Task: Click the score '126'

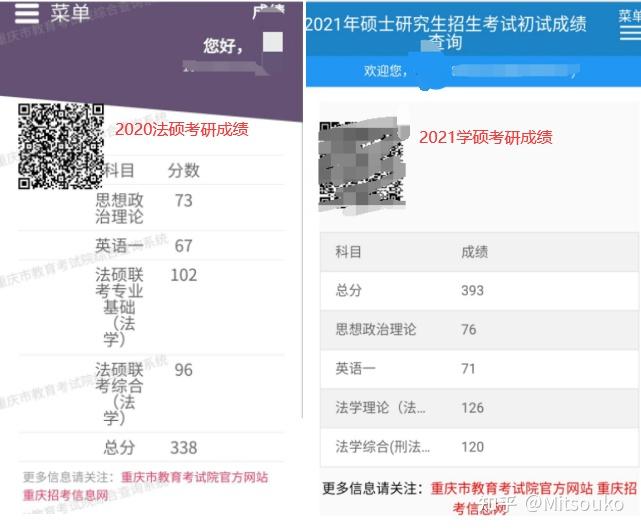Action: tap(473, 408)
